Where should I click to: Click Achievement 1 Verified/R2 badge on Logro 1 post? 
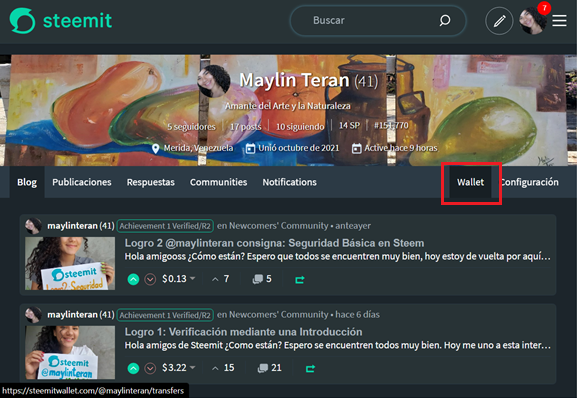point(165,315)
